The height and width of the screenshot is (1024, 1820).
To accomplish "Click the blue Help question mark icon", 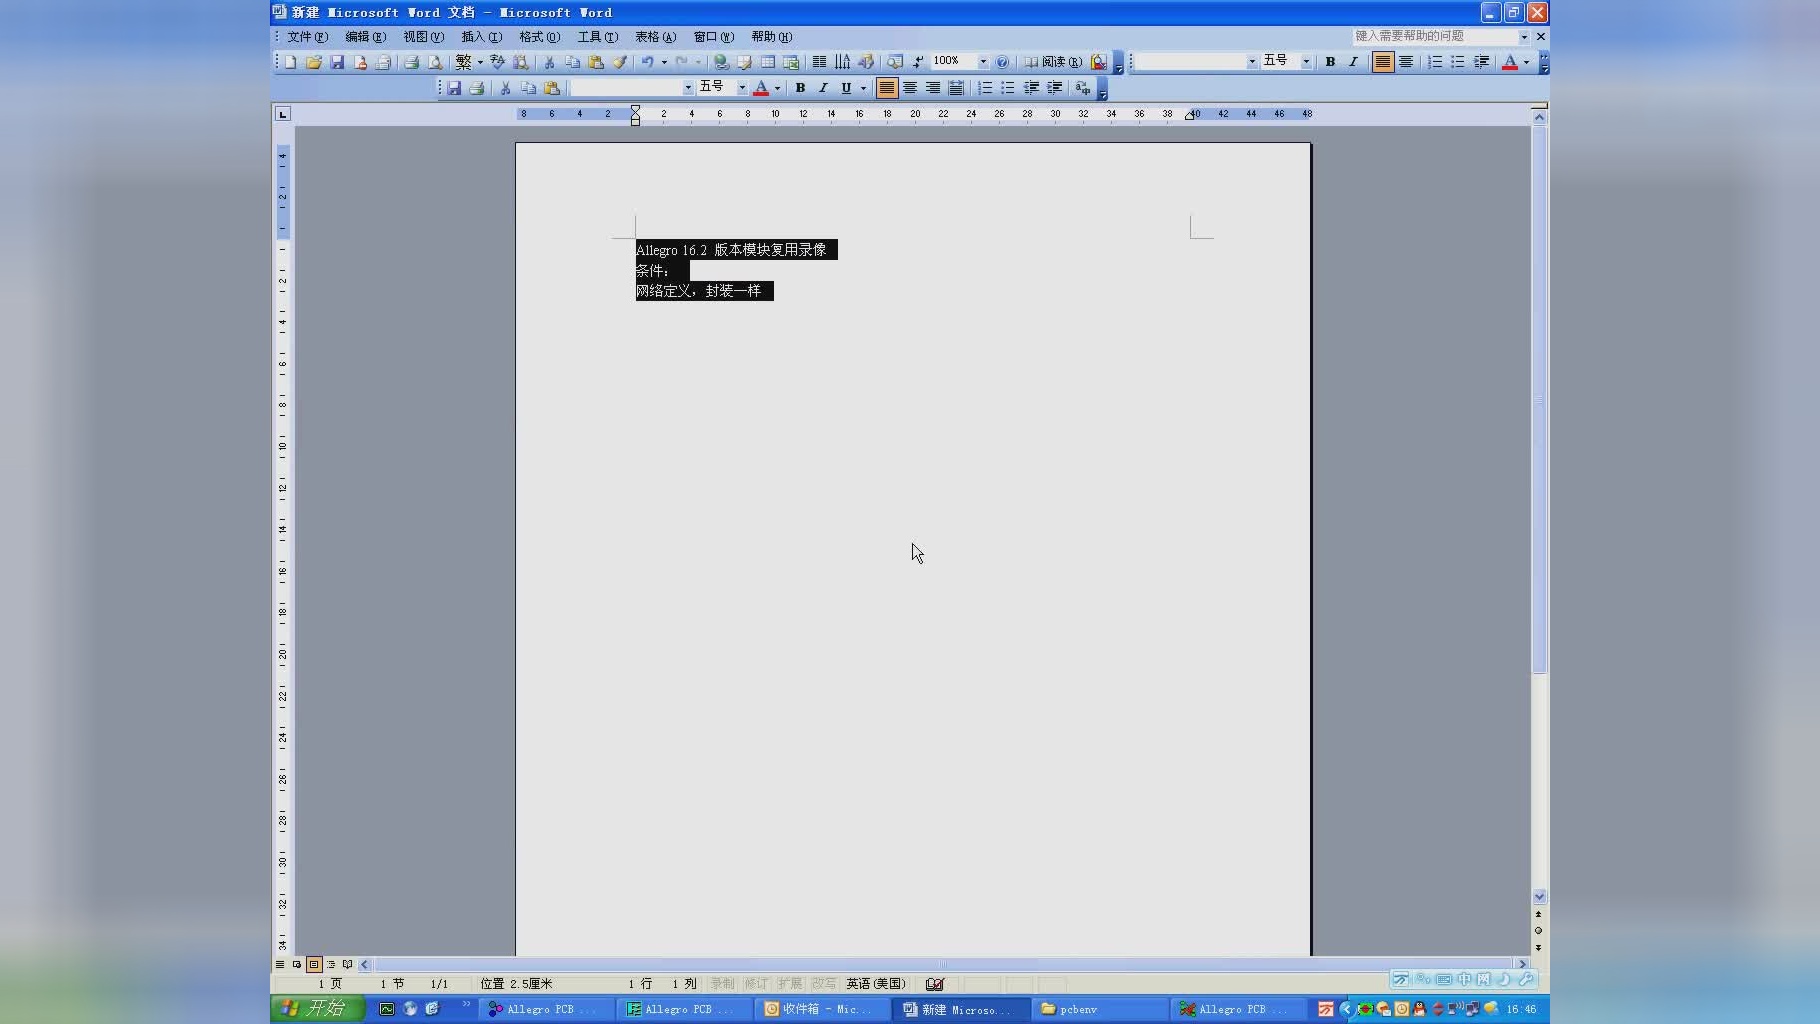I will tap(1002, 62).
